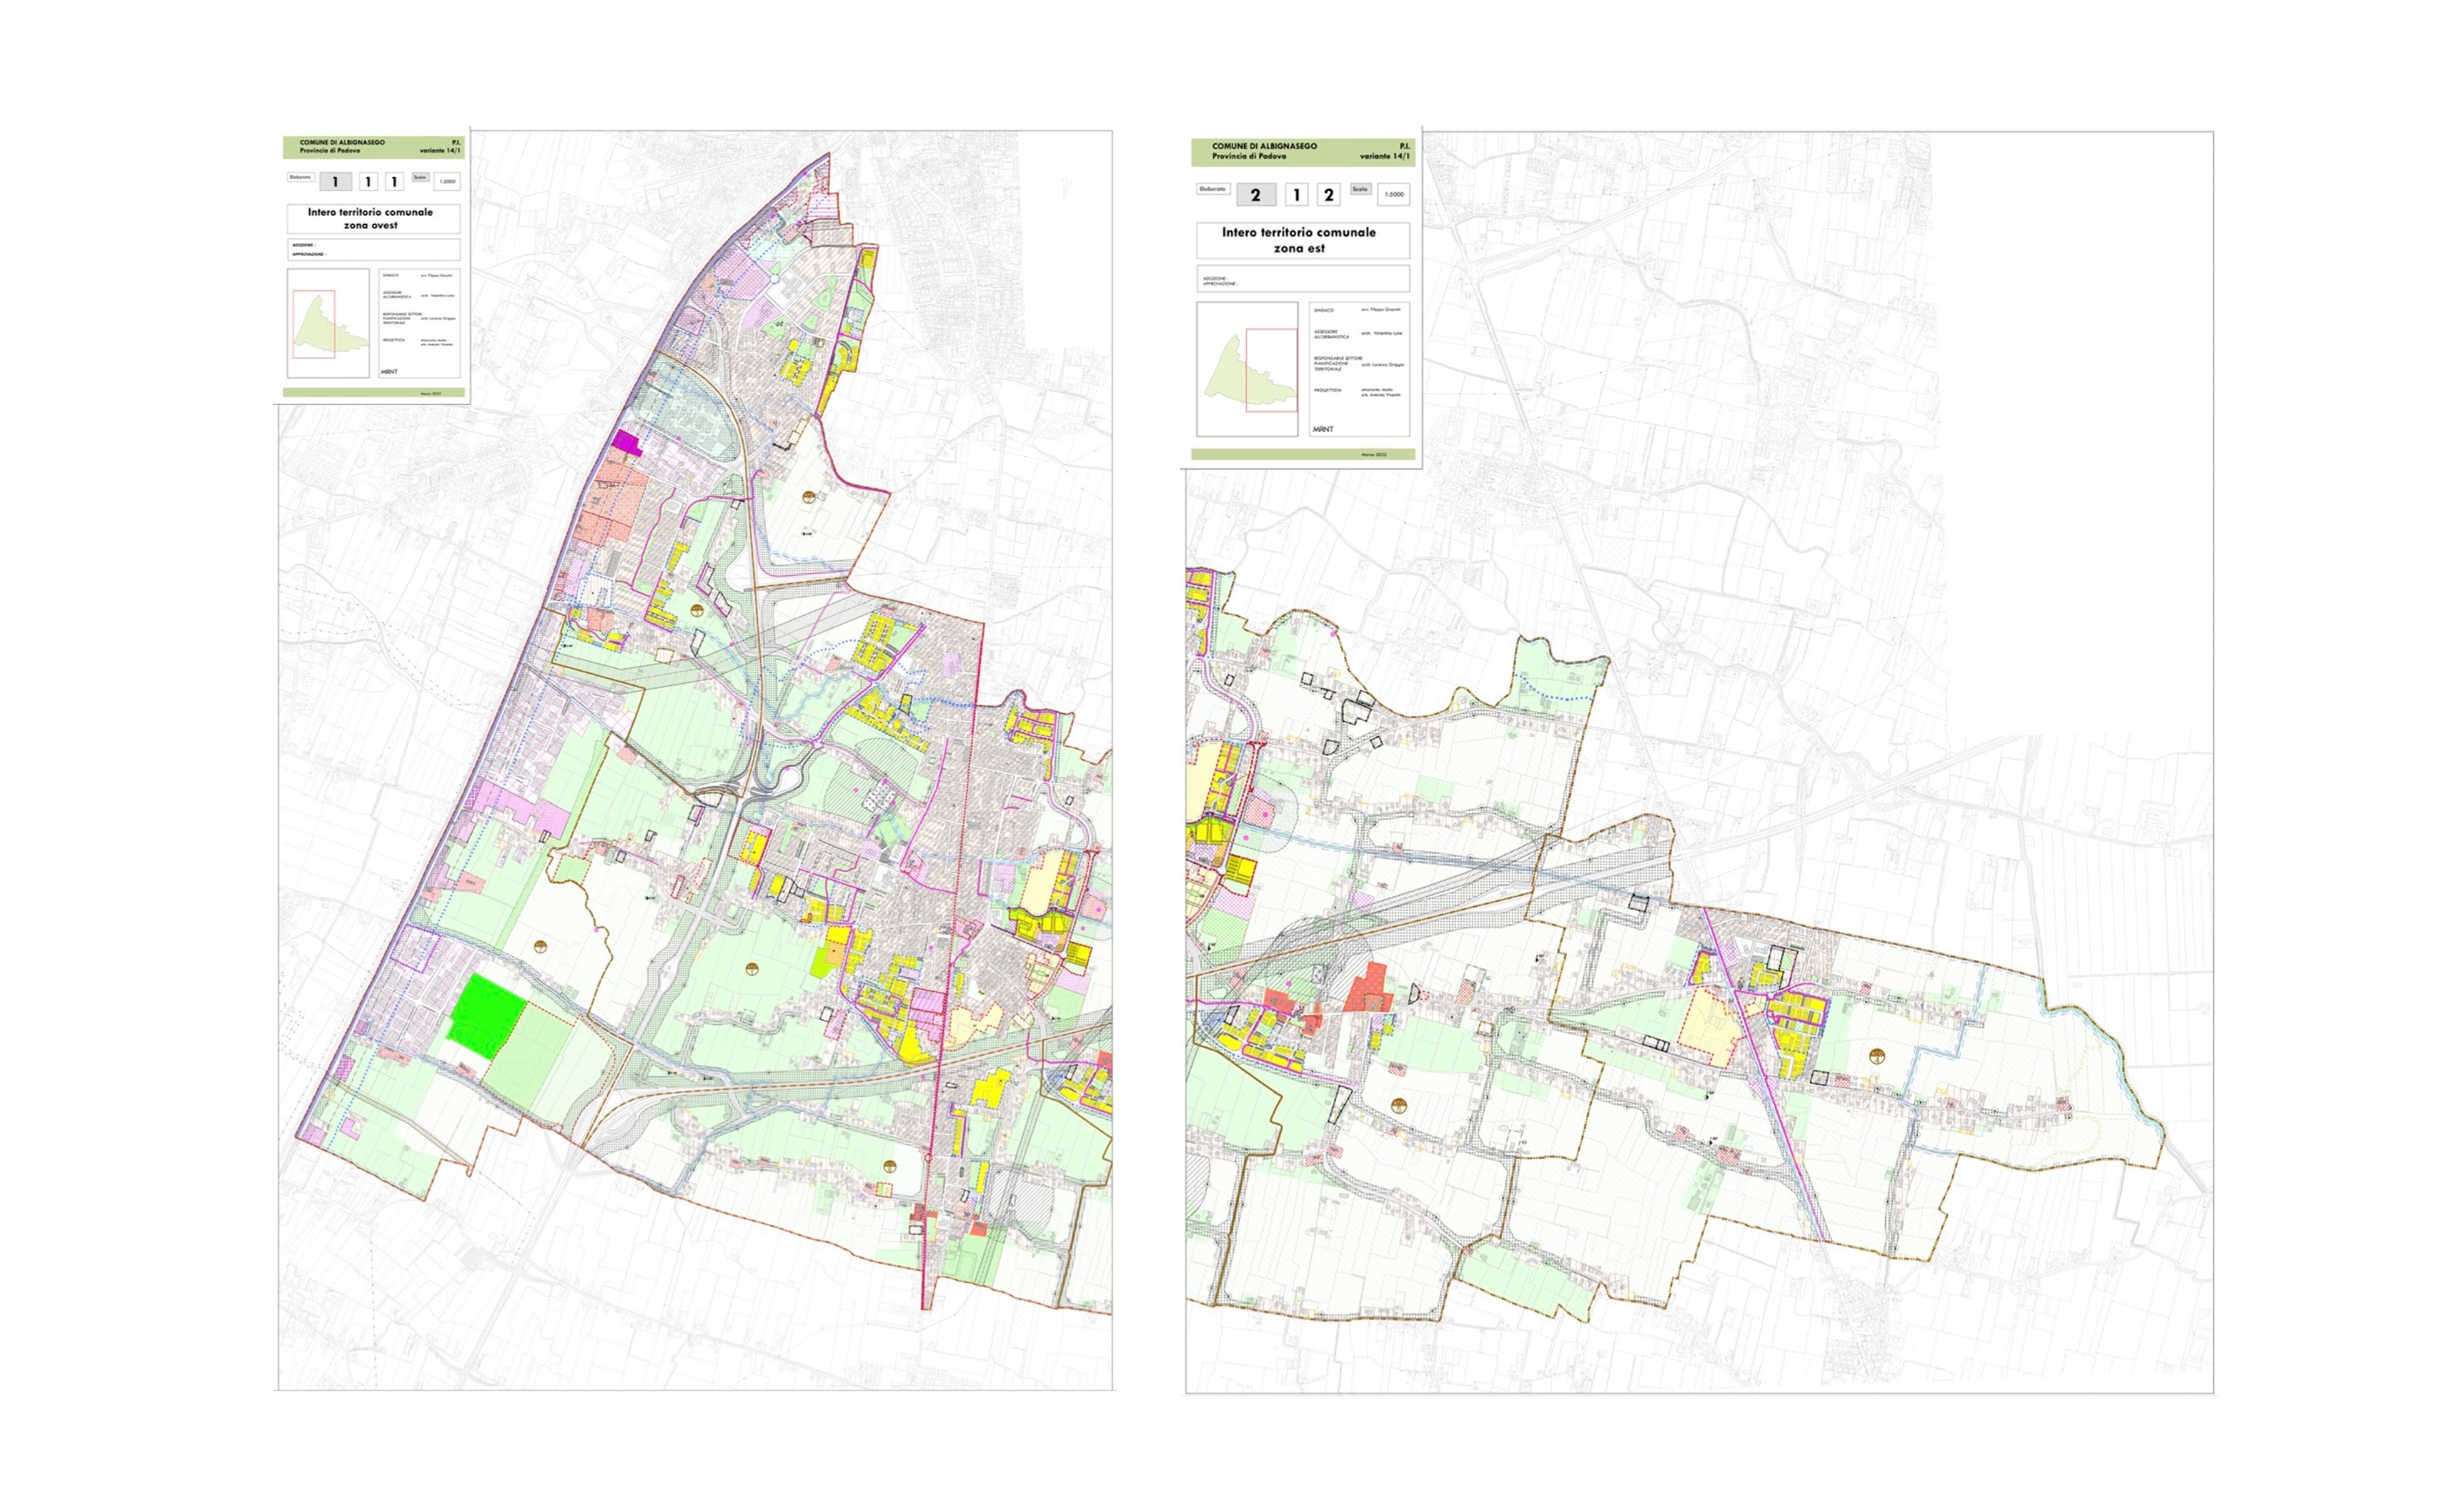Click the zona ovest key map thumbnail
The height and width of the screenshot is (1512, 2440).
pyautogui.click(x=328, y=323)
